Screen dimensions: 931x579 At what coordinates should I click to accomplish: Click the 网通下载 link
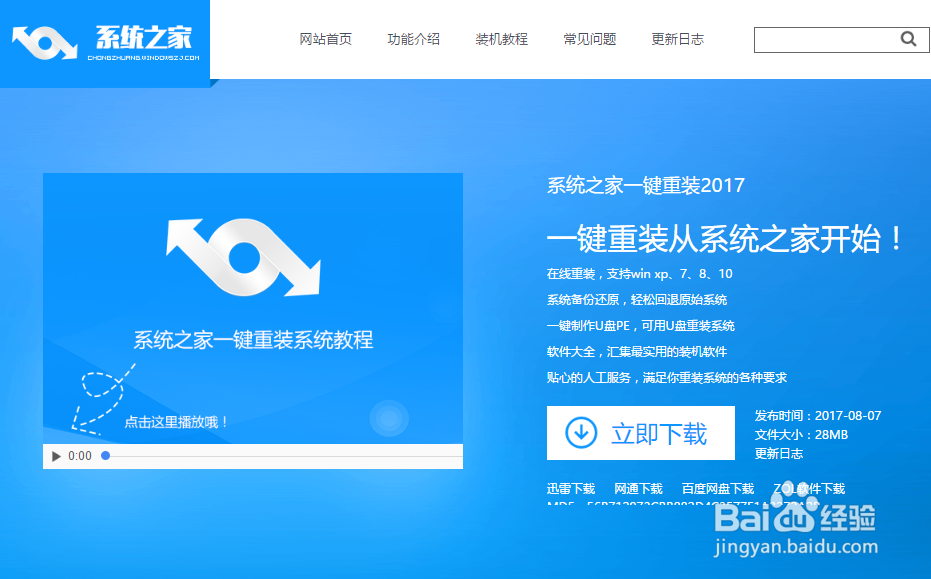point(638,489)
